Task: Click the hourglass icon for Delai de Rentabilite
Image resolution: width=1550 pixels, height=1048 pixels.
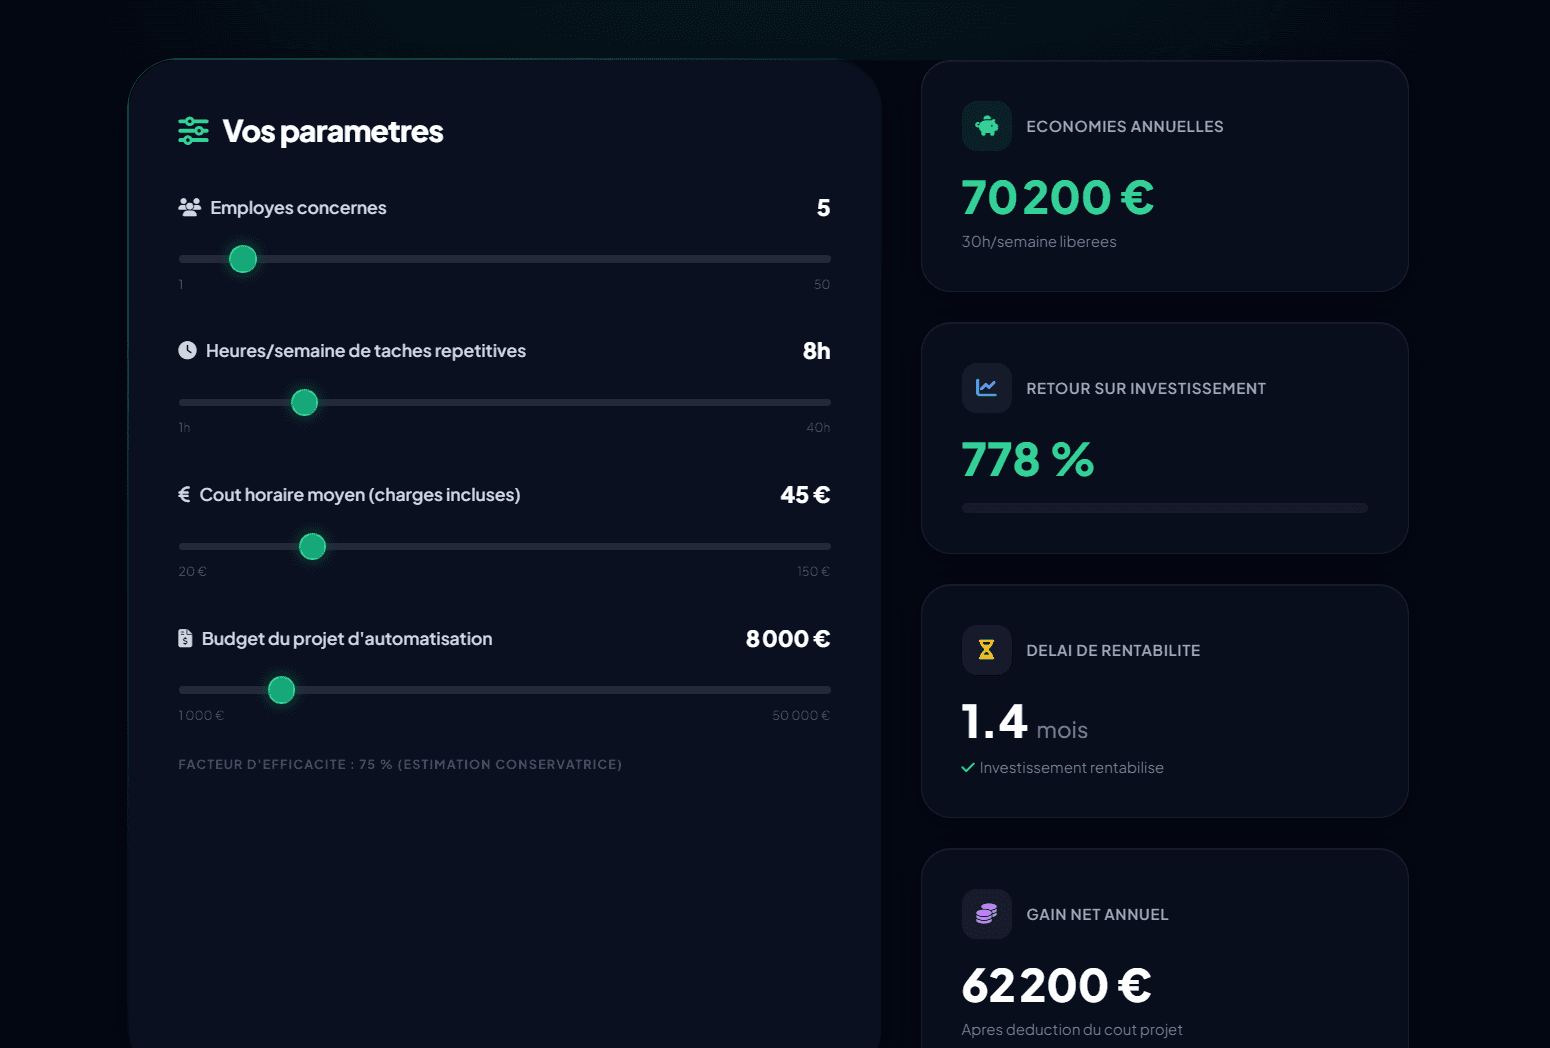Action: [986, 649]
